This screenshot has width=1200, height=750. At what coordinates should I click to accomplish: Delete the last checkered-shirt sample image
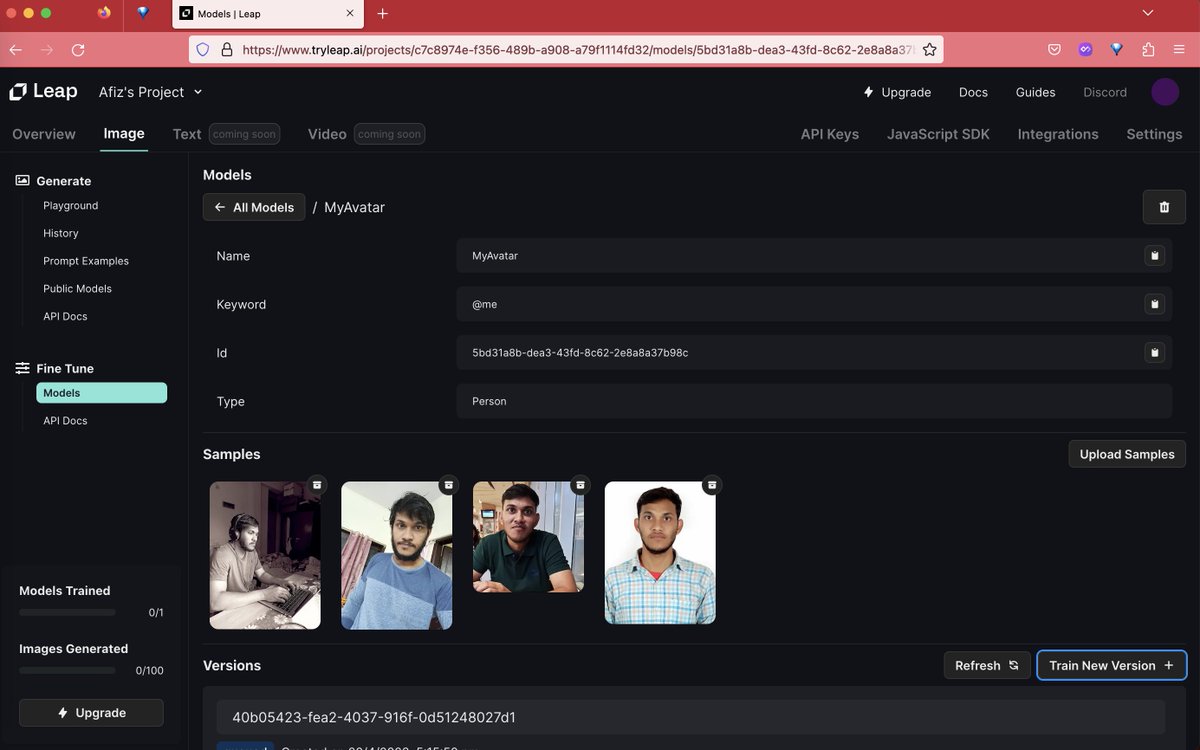point(711,485)
